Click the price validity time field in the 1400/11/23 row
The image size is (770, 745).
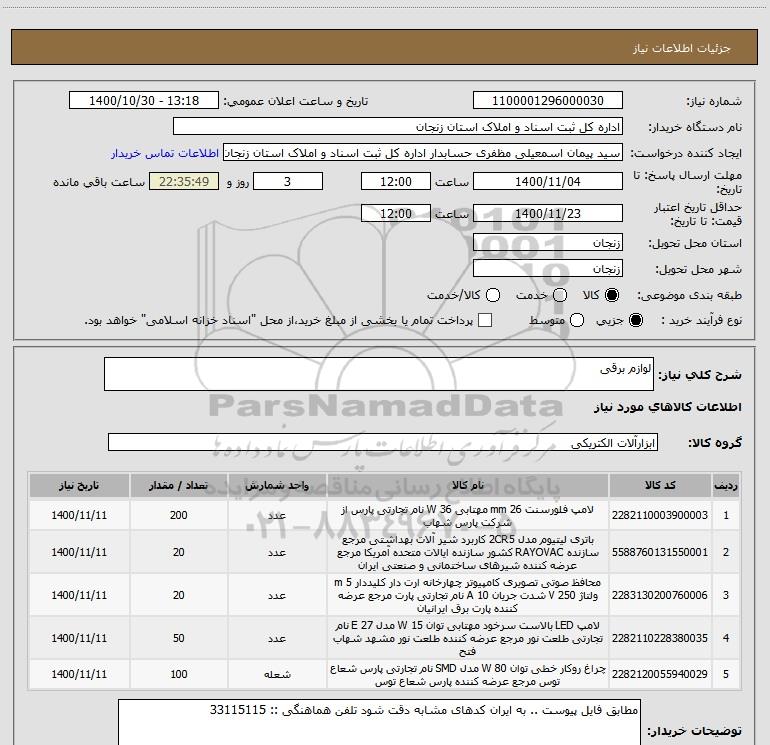tap(396, 214)
